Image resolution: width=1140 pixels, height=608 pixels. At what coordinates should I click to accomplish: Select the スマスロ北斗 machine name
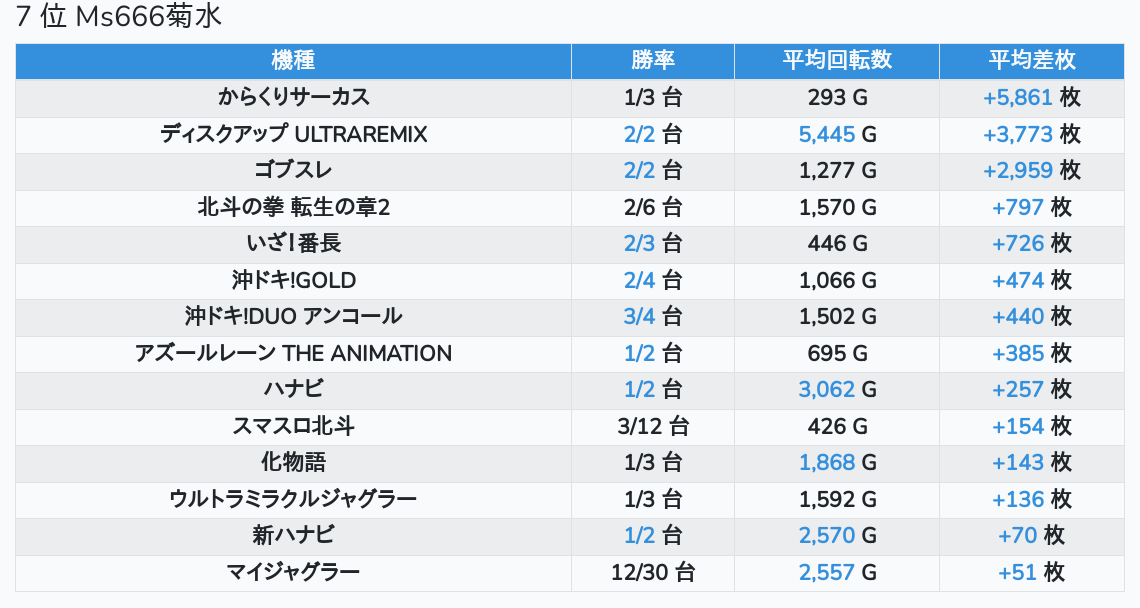[x=293, y=426]
